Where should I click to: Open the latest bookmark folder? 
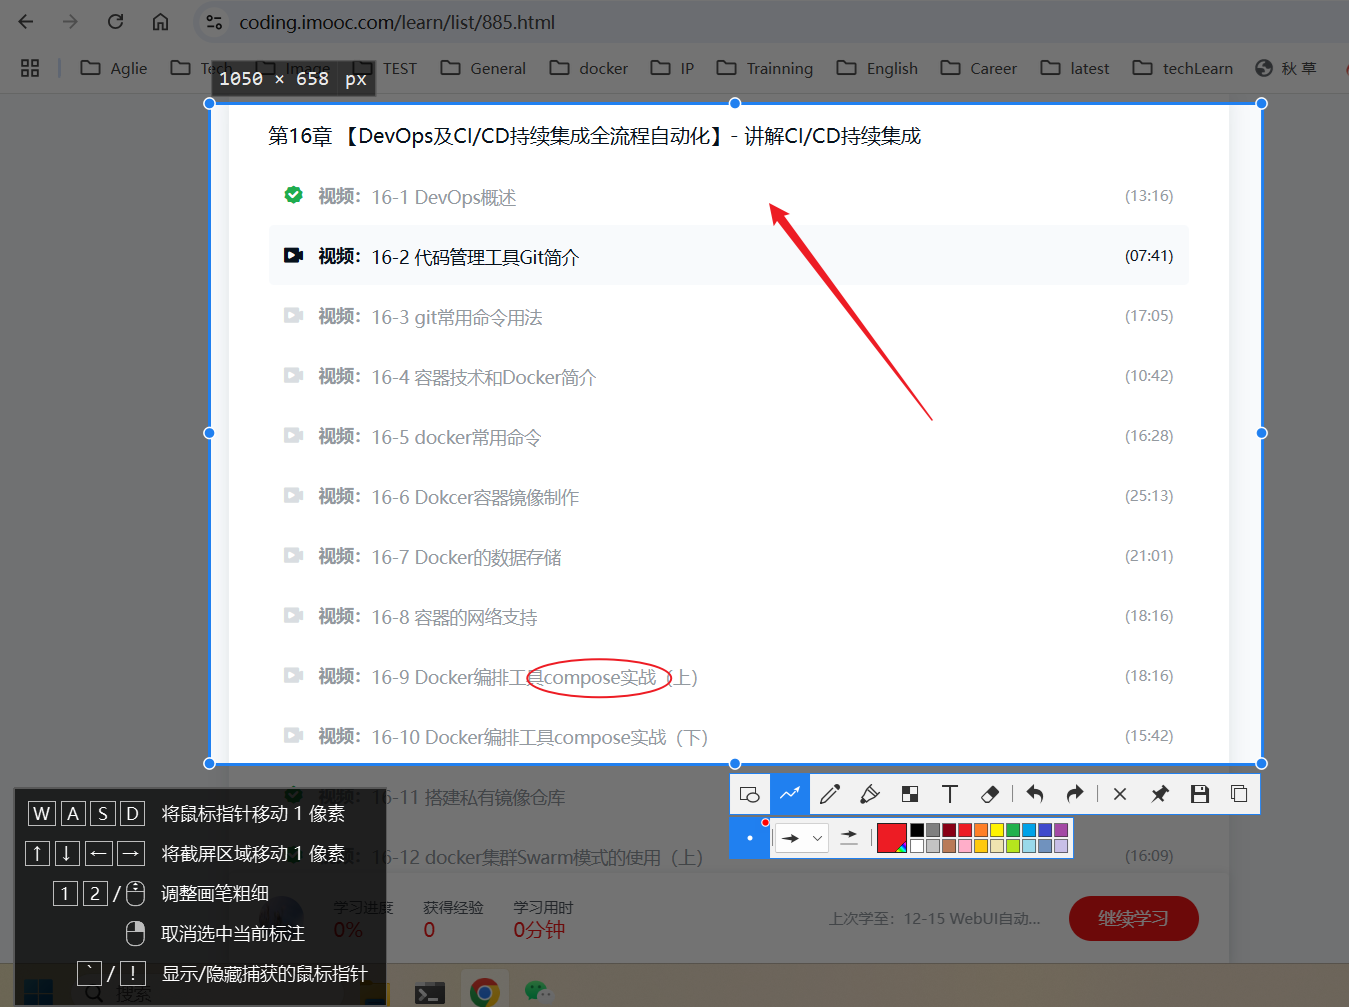tap(1075, 68)
